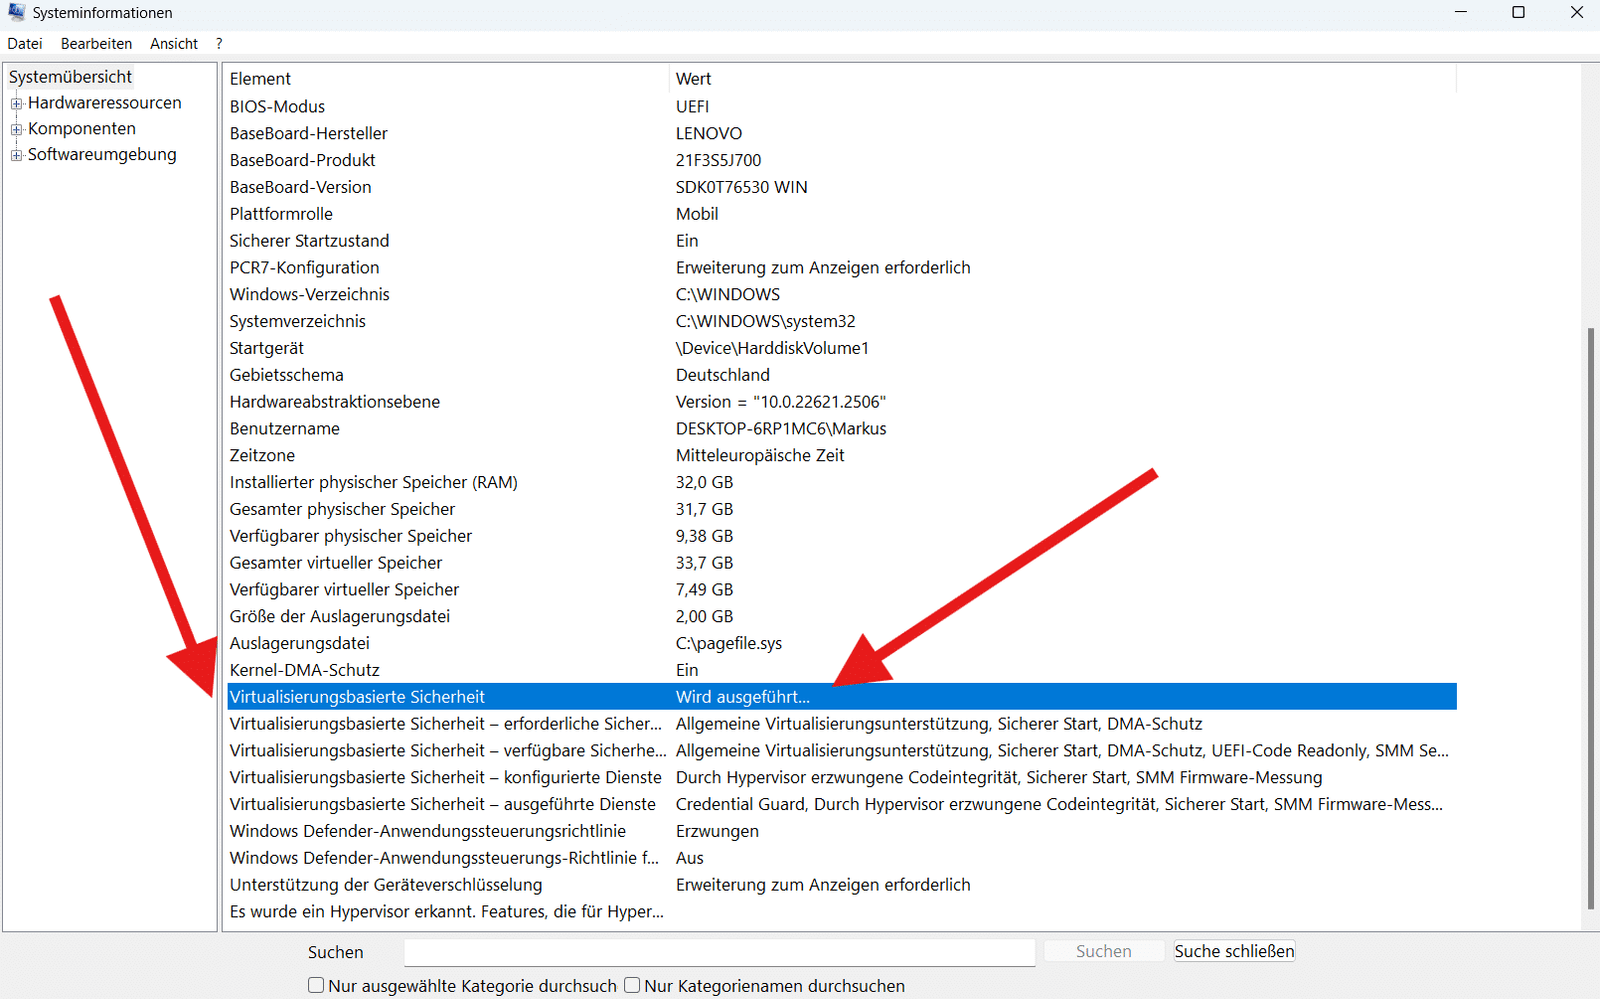
Task: Open the Datei menu
Action: [24, 43]
